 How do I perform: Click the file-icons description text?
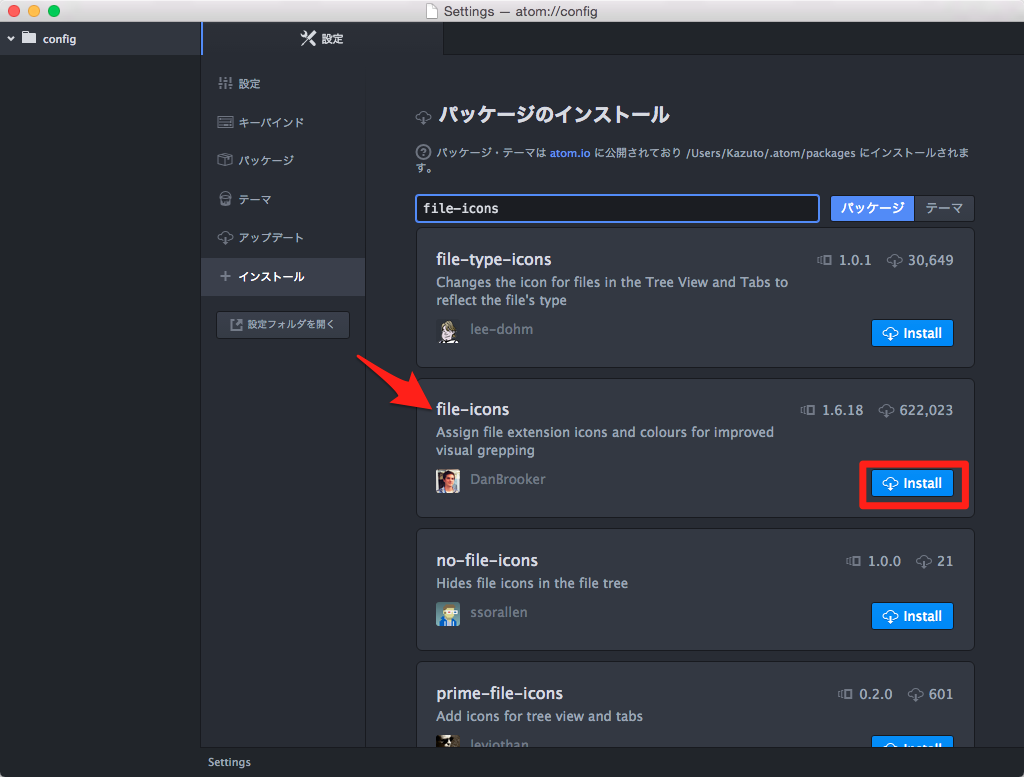[x=605, y=441]
